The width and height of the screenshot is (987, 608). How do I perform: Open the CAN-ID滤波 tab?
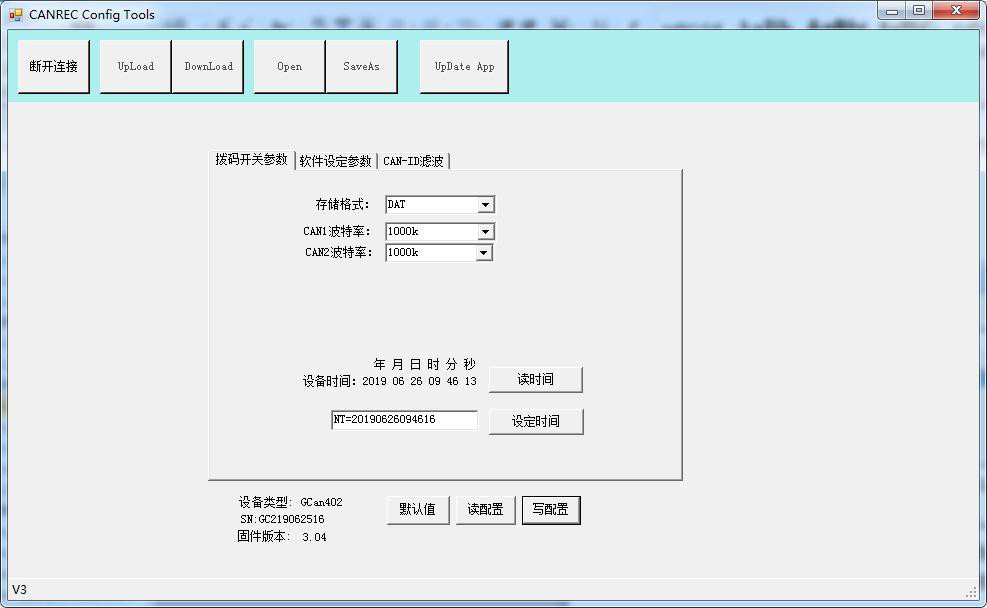(x=414, y=161)
